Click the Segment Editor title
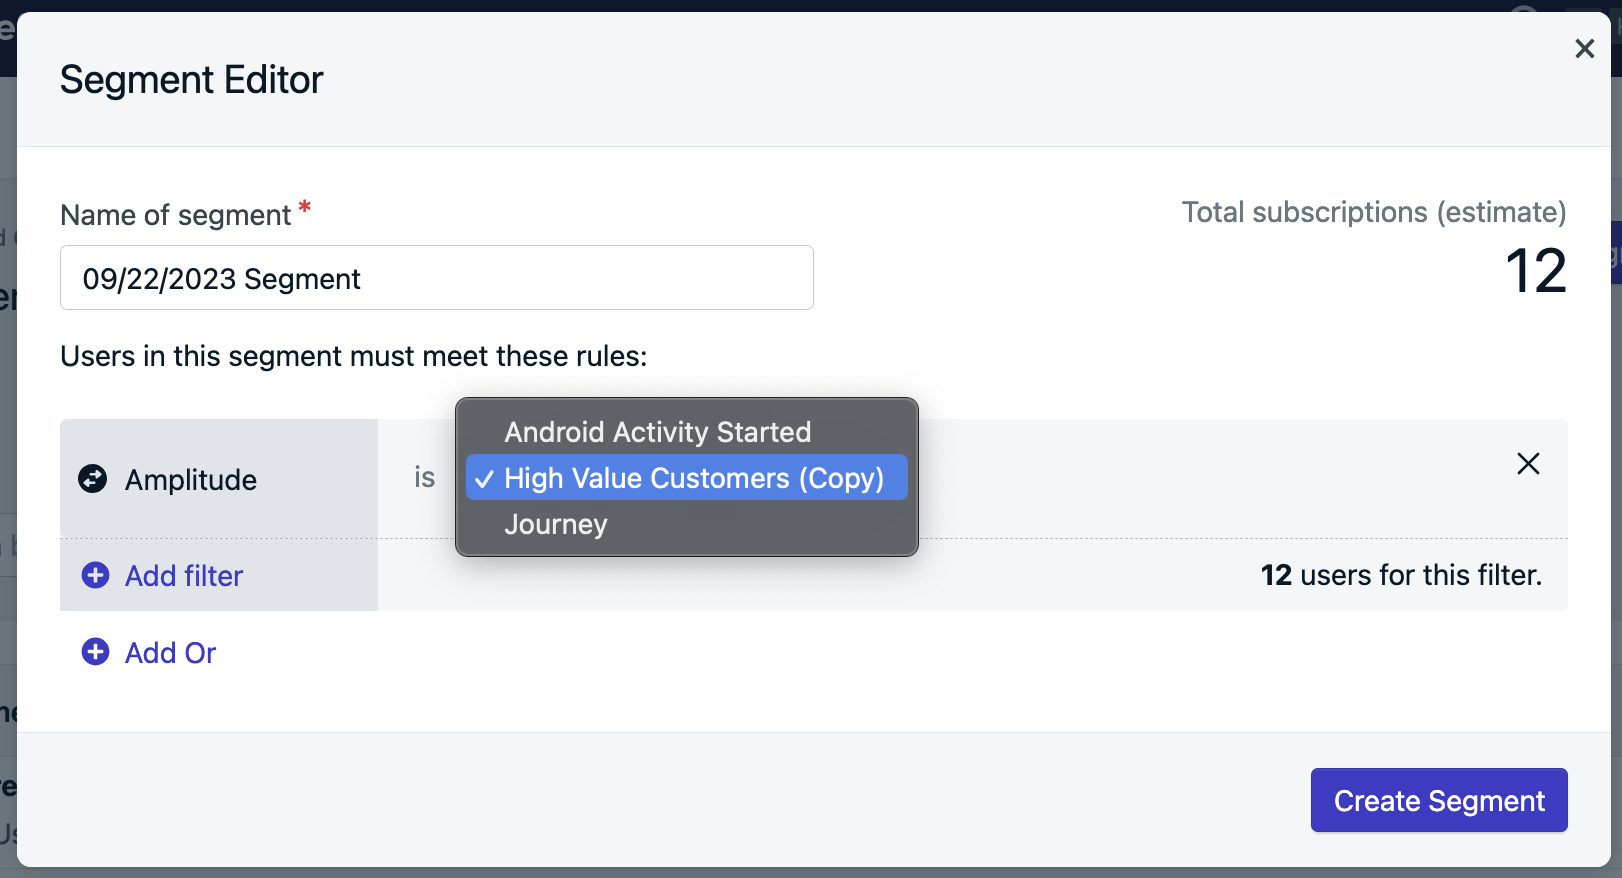 click(192, 80)
